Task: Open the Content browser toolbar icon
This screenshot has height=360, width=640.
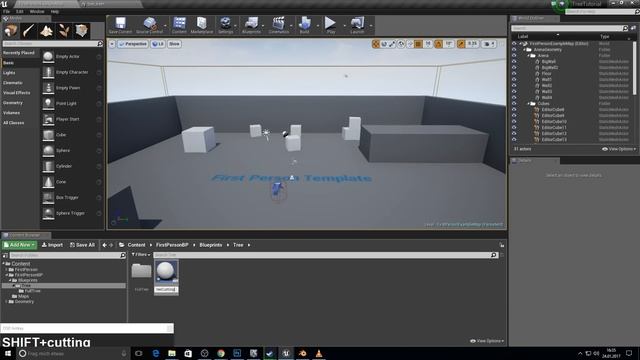Action: pos(179,23)
